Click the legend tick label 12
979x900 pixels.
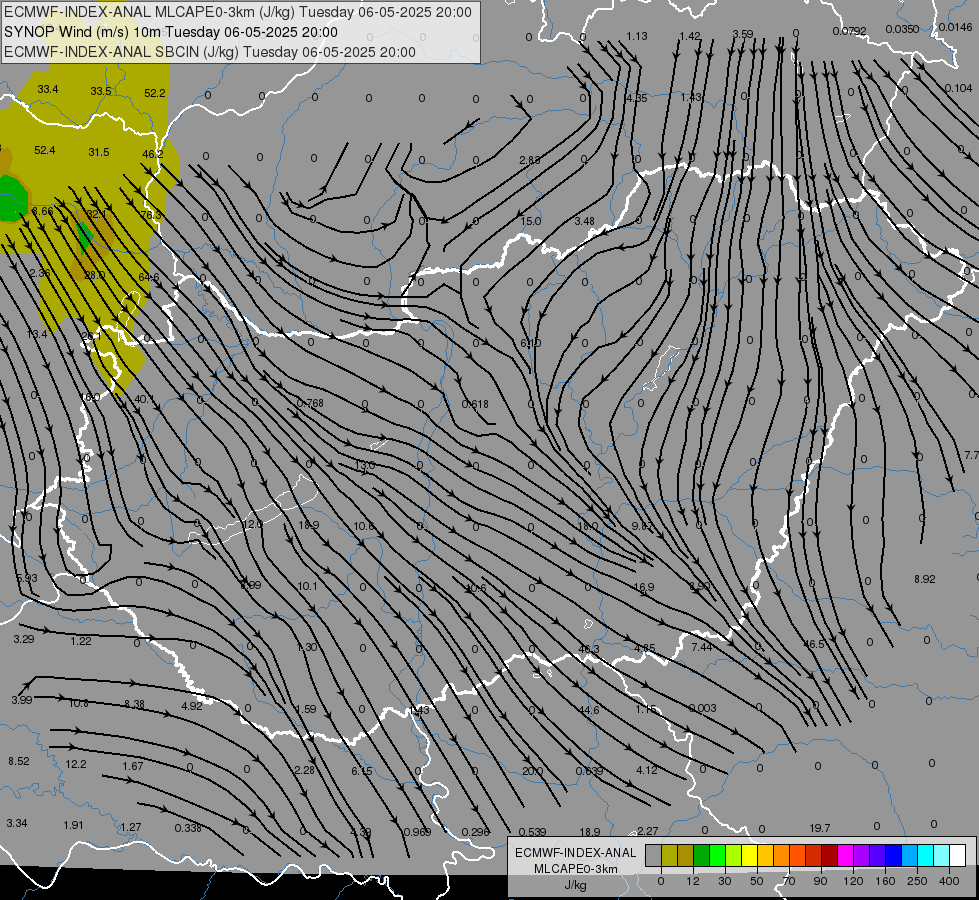click(x=693, y=881)
